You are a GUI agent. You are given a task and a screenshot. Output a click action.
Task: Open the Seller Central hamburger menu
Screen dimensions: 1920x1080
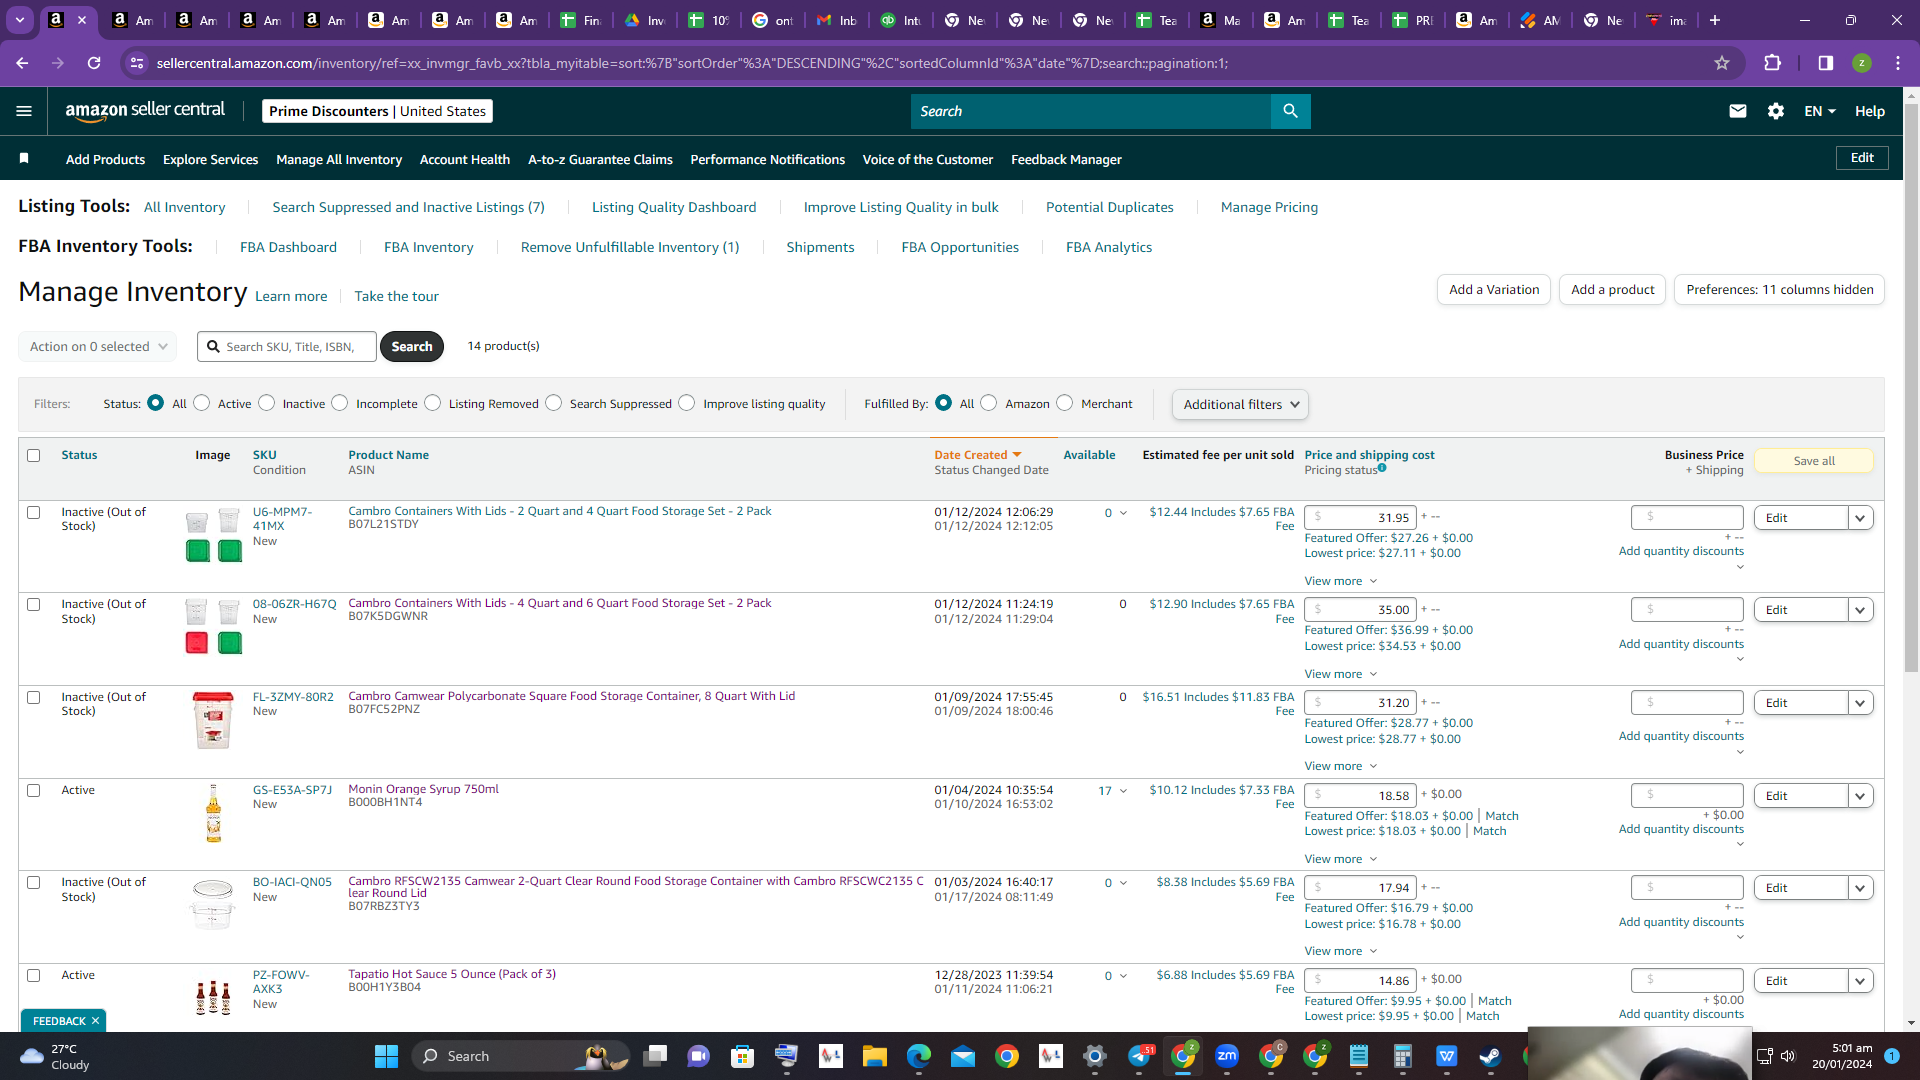24,111
